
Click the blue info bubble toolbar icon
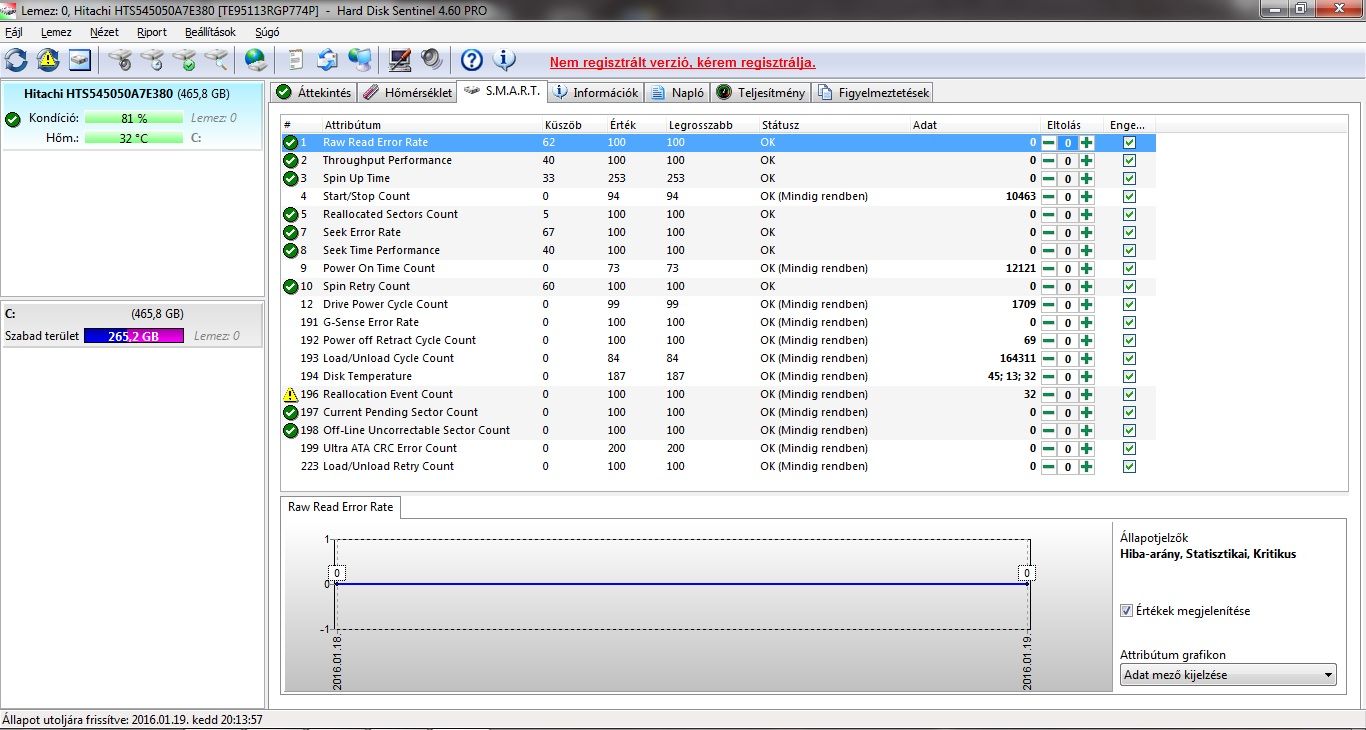click(x=505, y=60)
